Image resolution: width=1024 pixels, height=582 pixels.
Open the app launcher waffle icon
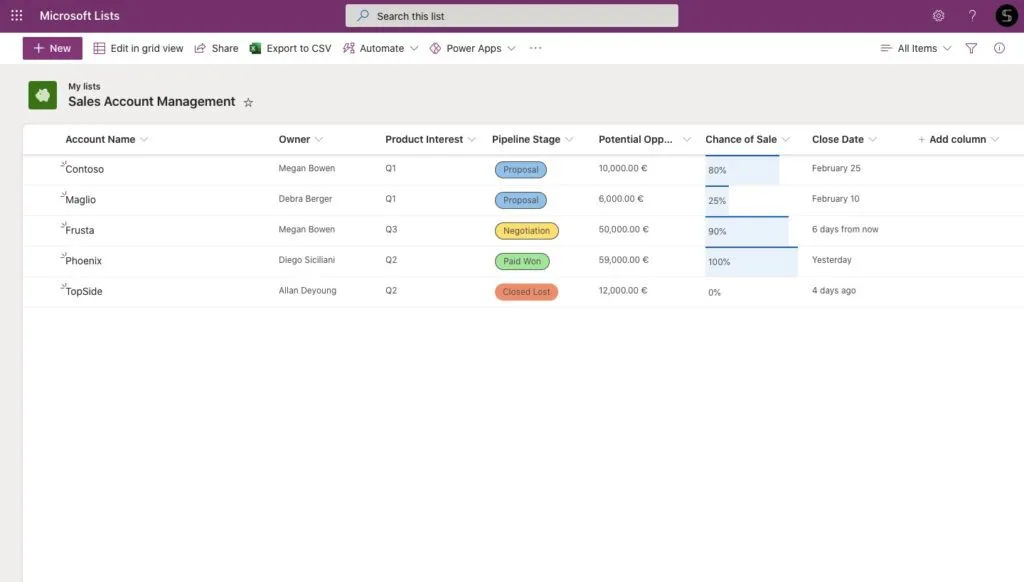tap(16, 16)
